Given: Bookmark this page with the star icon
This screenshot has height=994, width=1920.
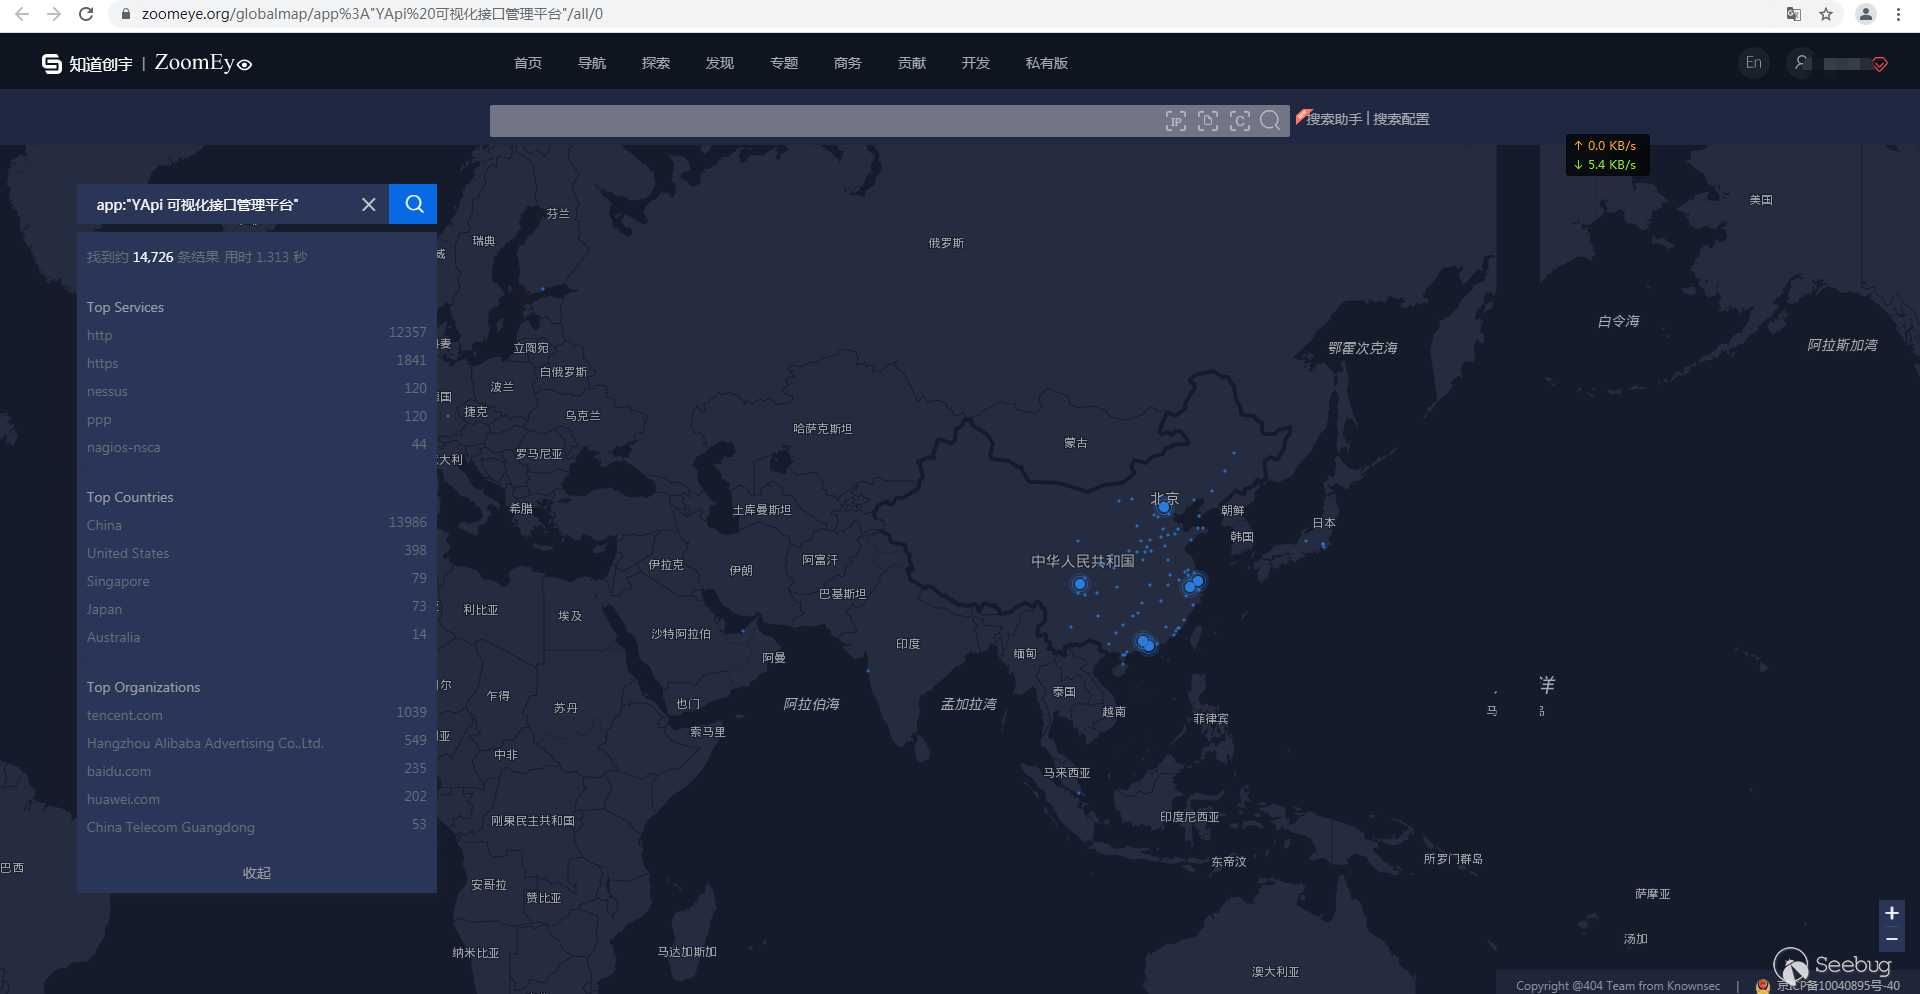Looking at the screenshot, I should (x=1826, y=14).
